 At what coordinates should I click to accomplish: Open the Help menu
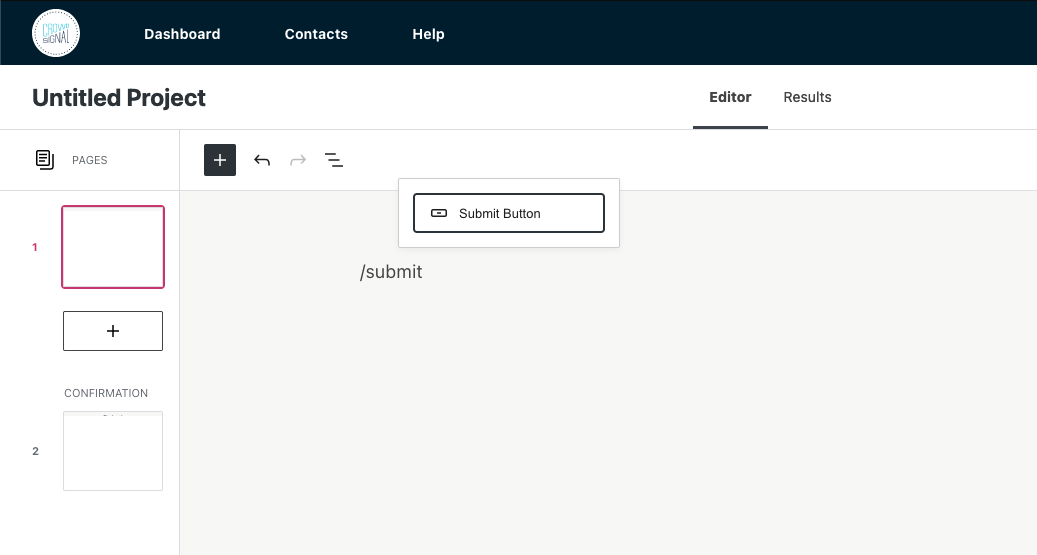[x=428, y=34]
